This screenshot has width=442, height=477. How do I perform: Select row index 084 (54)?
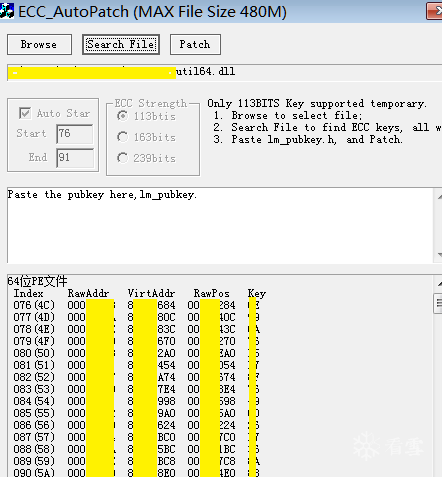(x=136, y=401)
